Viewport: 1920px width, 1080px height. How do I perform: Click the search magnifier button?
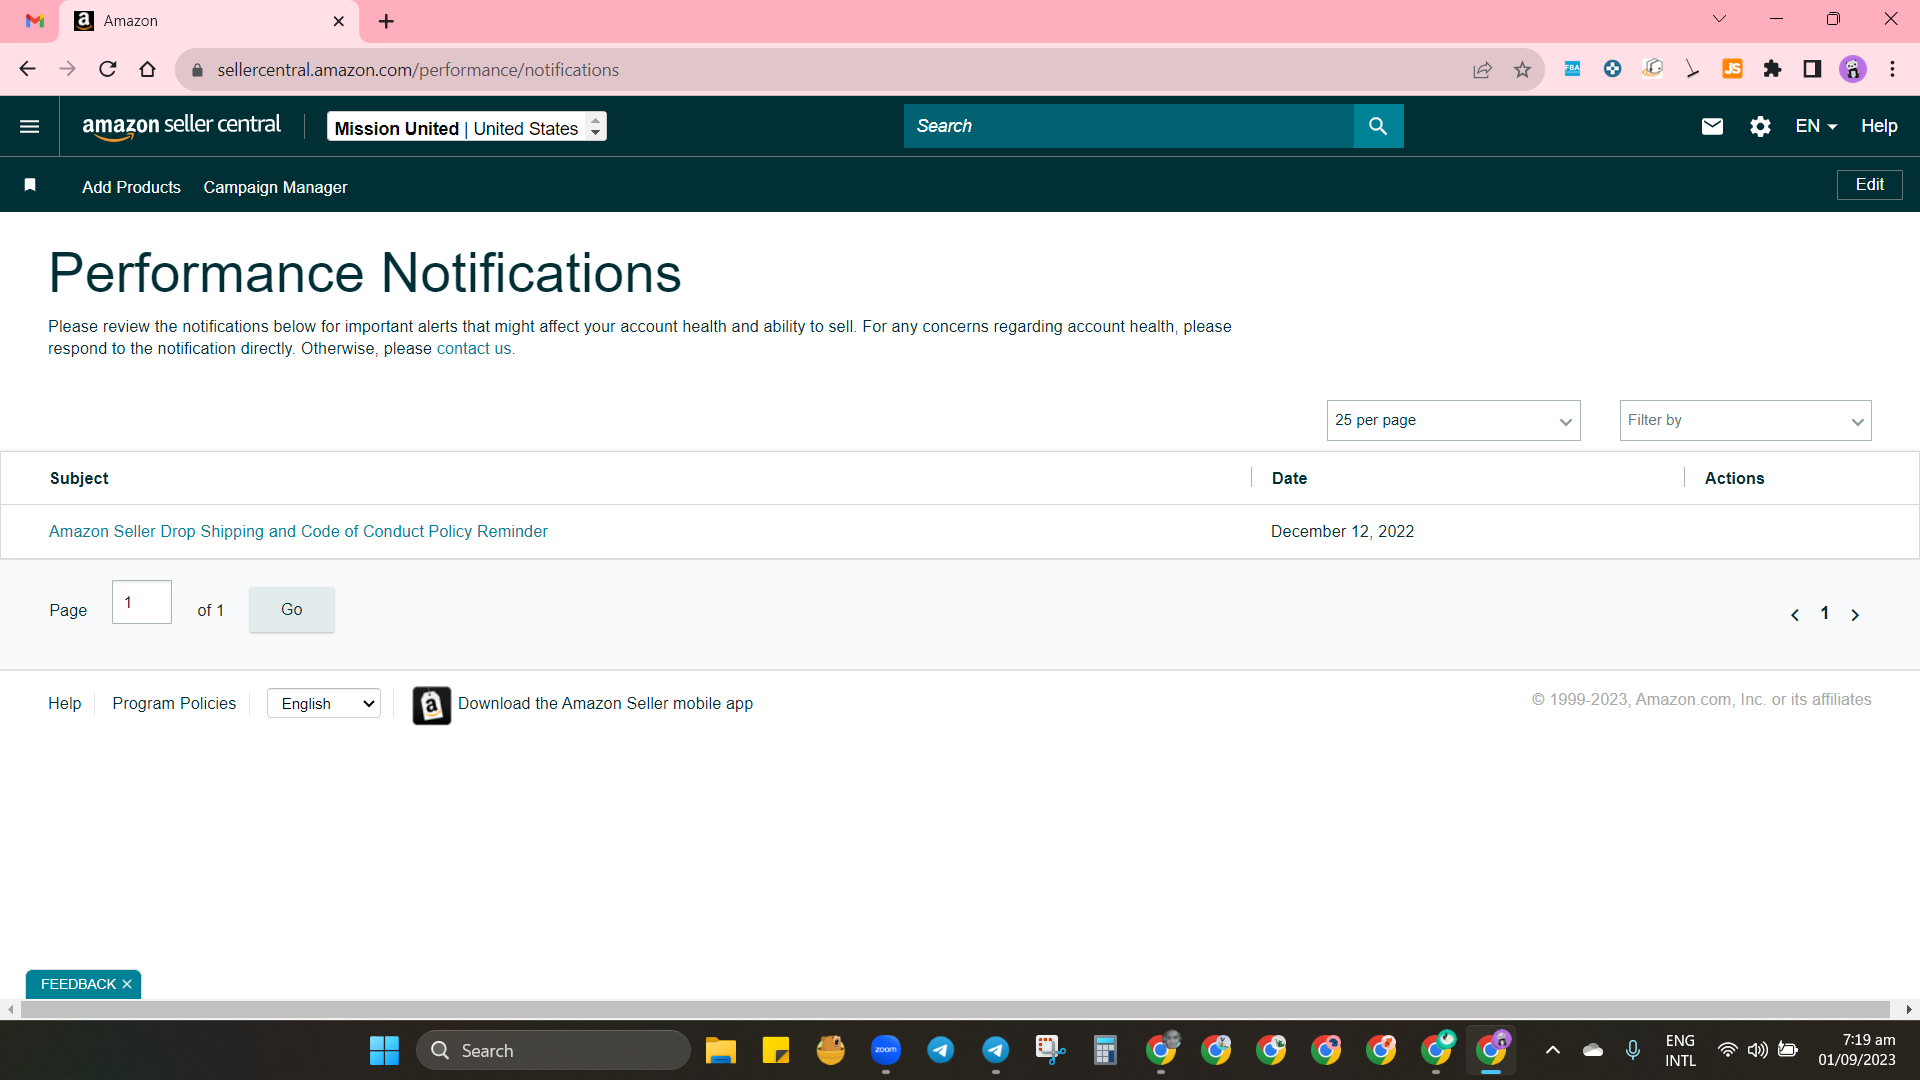(x=1378, y=126)
